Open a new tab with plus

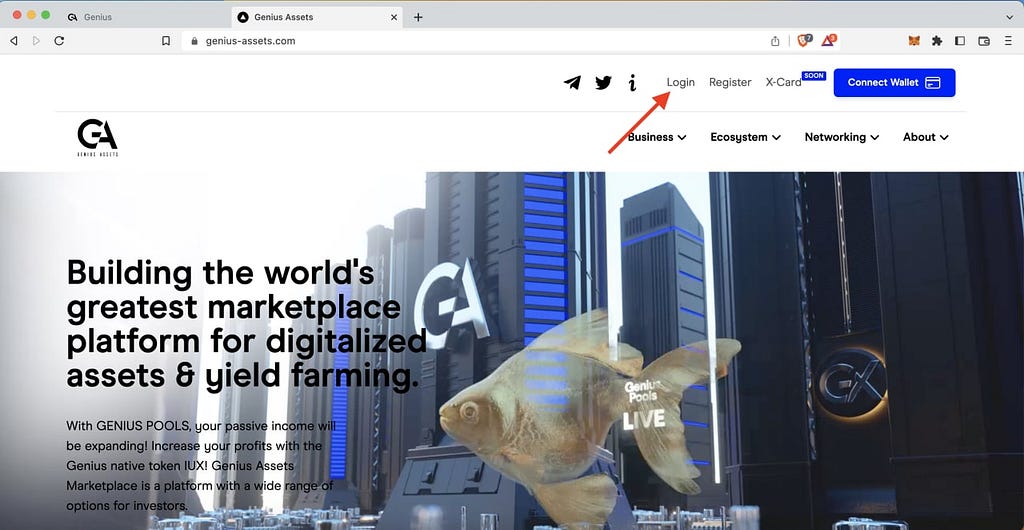(x=418, y=17)
